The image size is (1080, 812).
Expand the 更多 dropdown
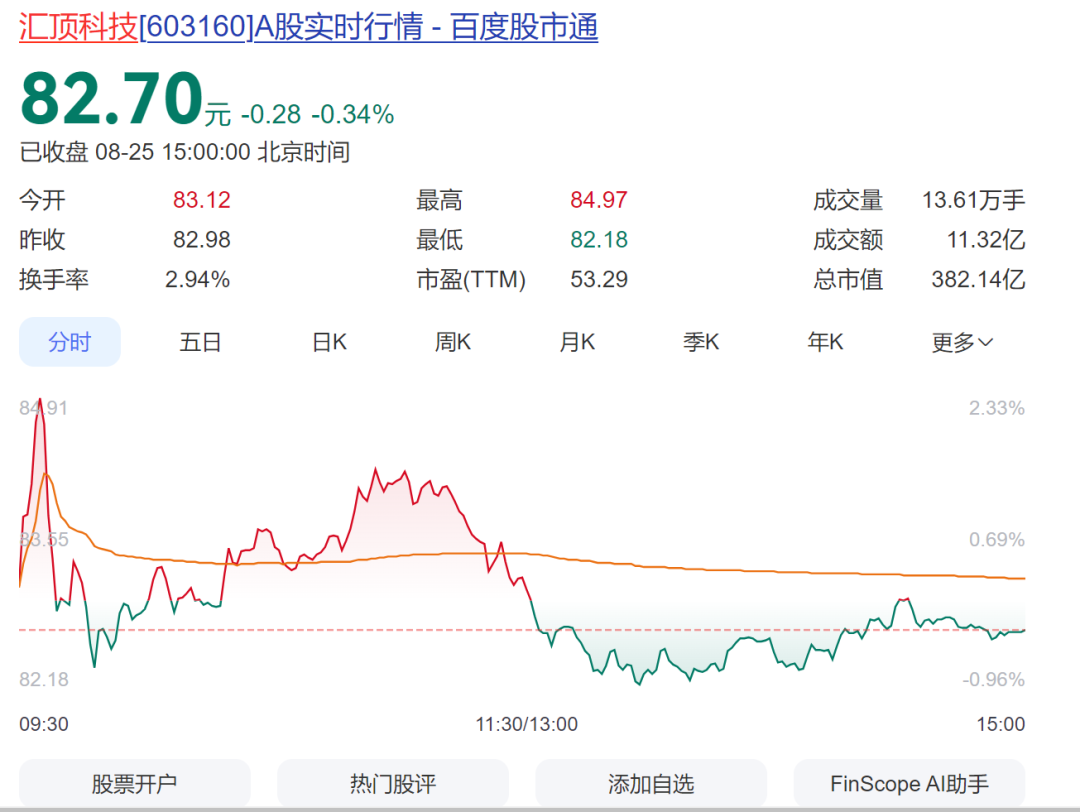(962, 342)
